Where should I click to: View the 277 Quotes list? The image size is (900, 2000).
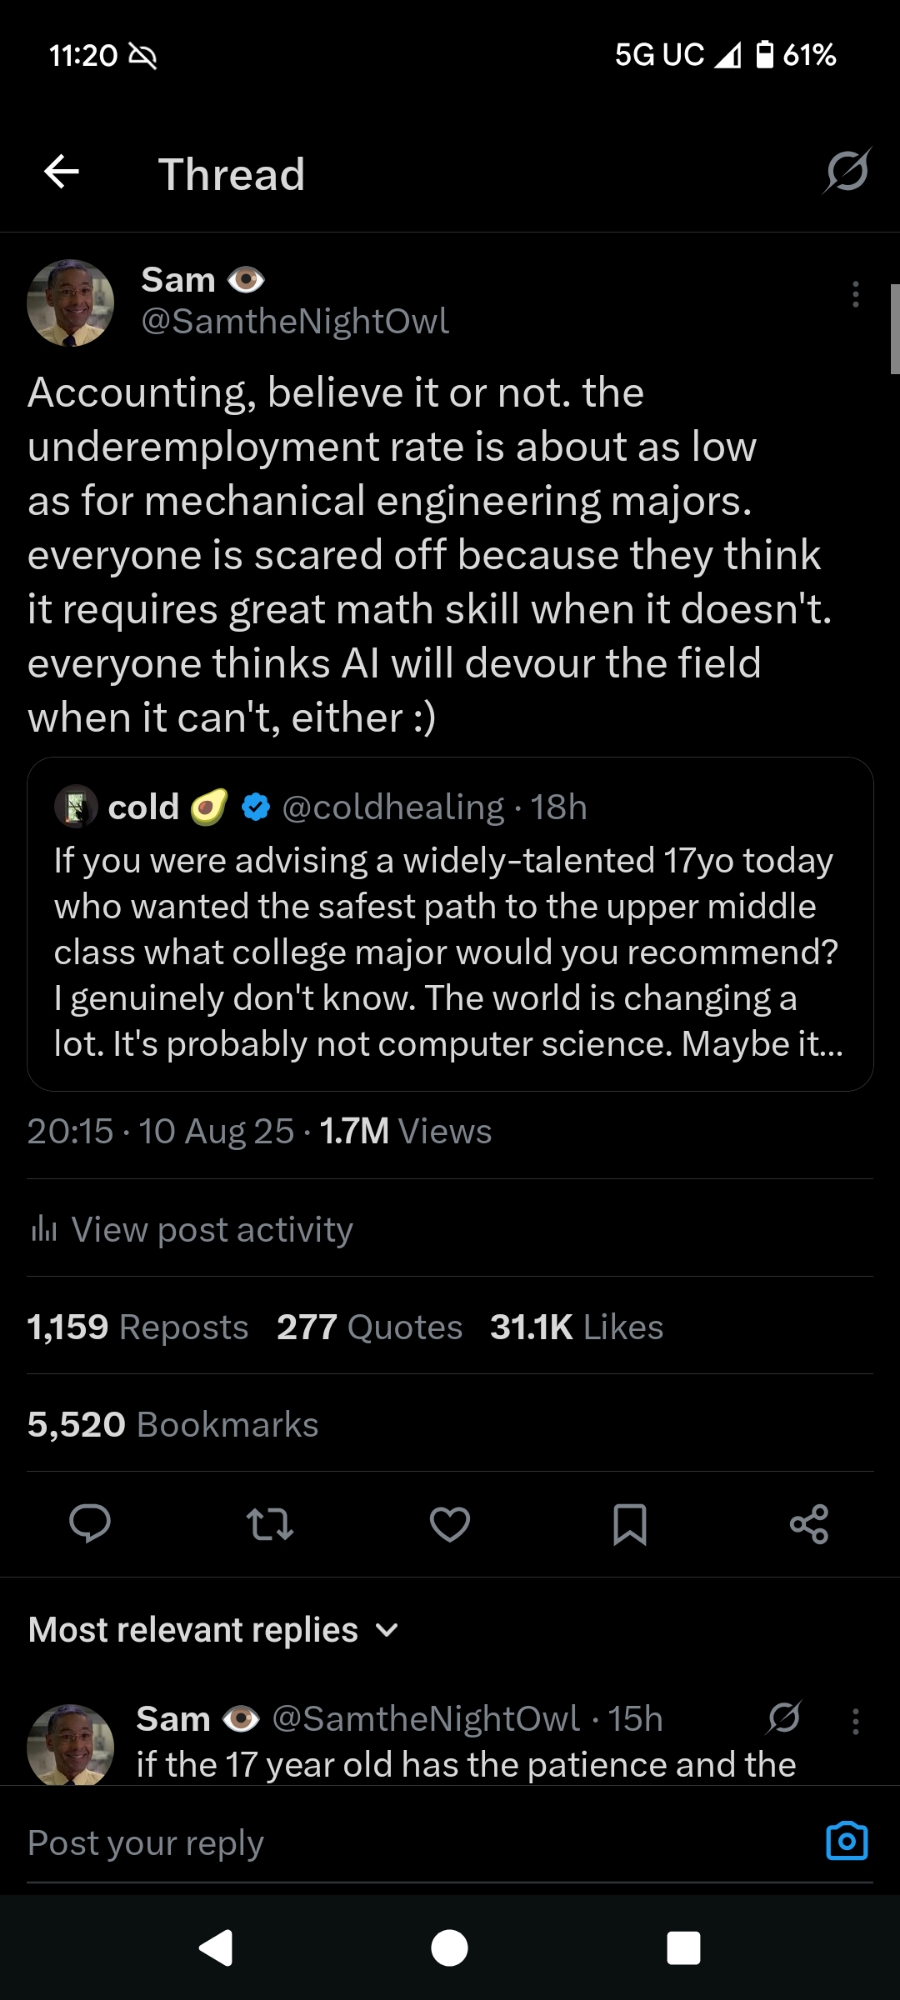(369, 1327)
